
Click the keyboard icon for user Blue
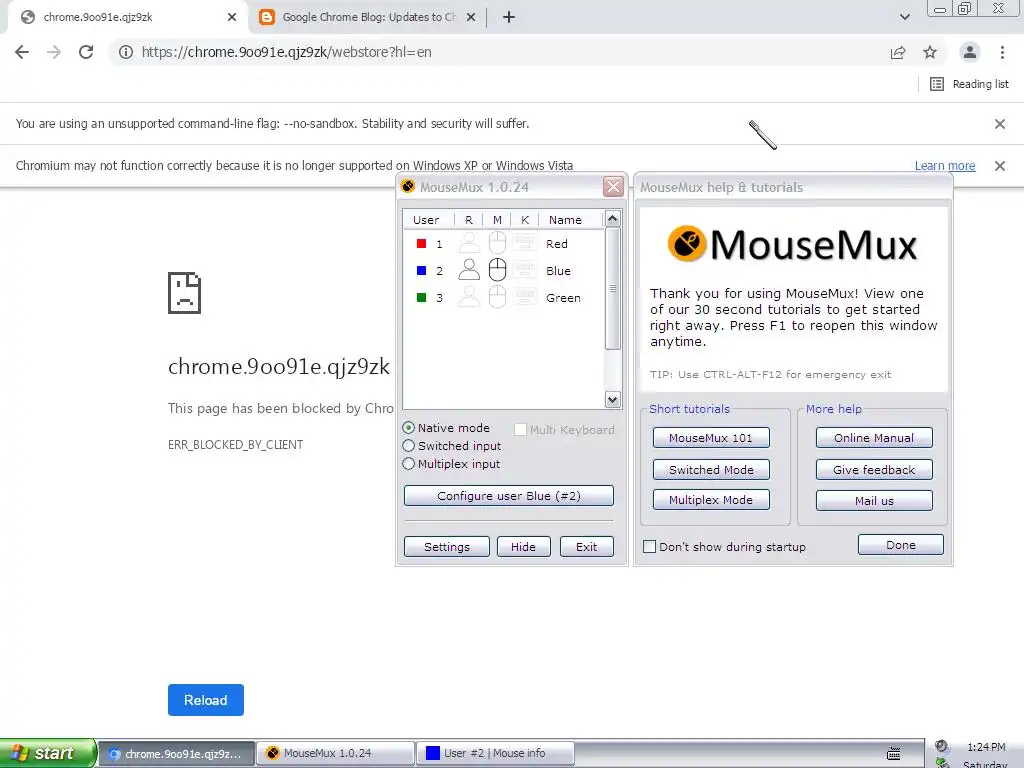click(524, 270)
